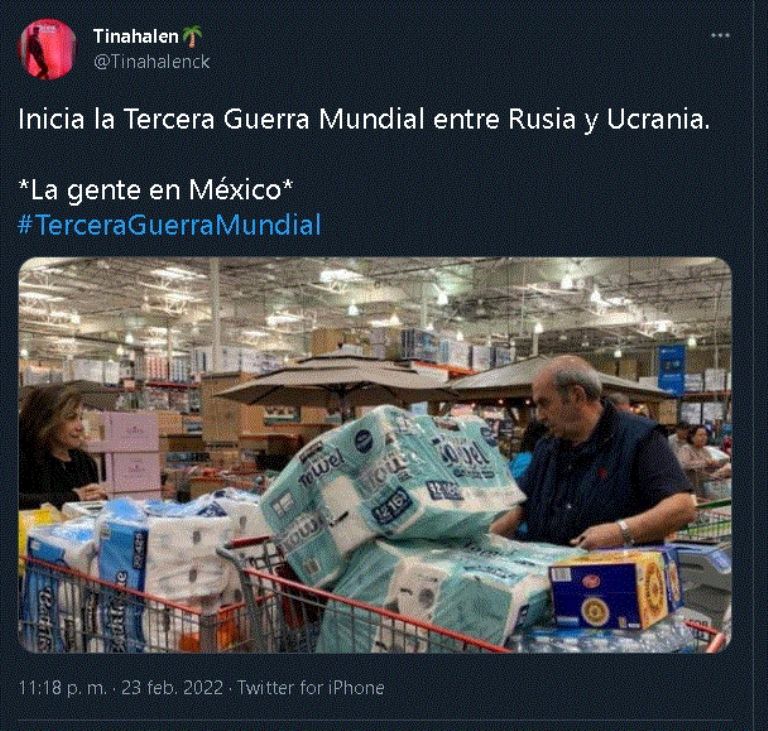The image size is (768, 731).
Task: Open Tinahalen's round profile avatar
Action: click(x=47, y=49)
